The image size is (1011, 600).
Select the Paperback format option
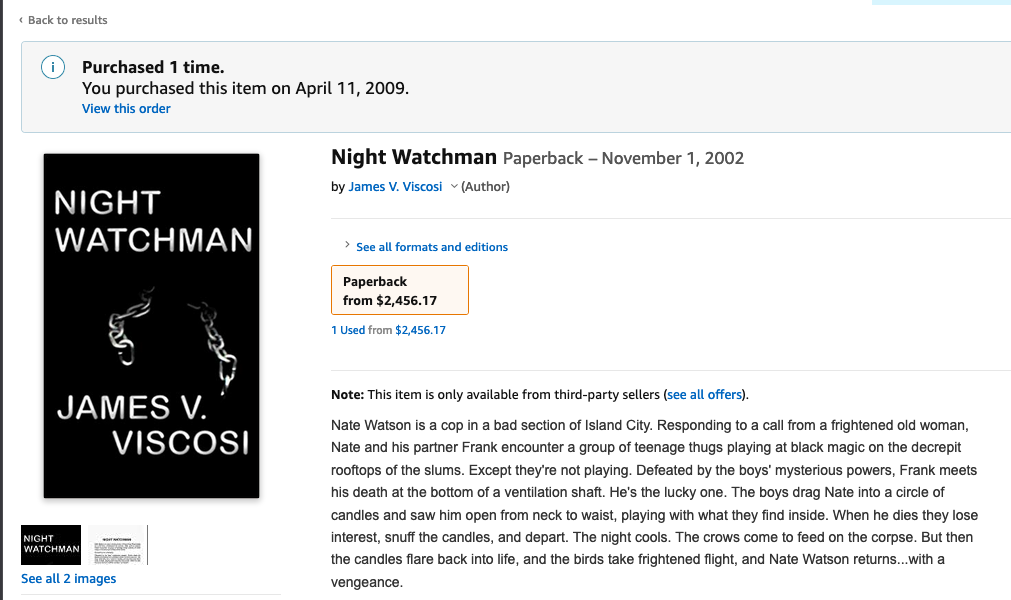tap(399, 290)
